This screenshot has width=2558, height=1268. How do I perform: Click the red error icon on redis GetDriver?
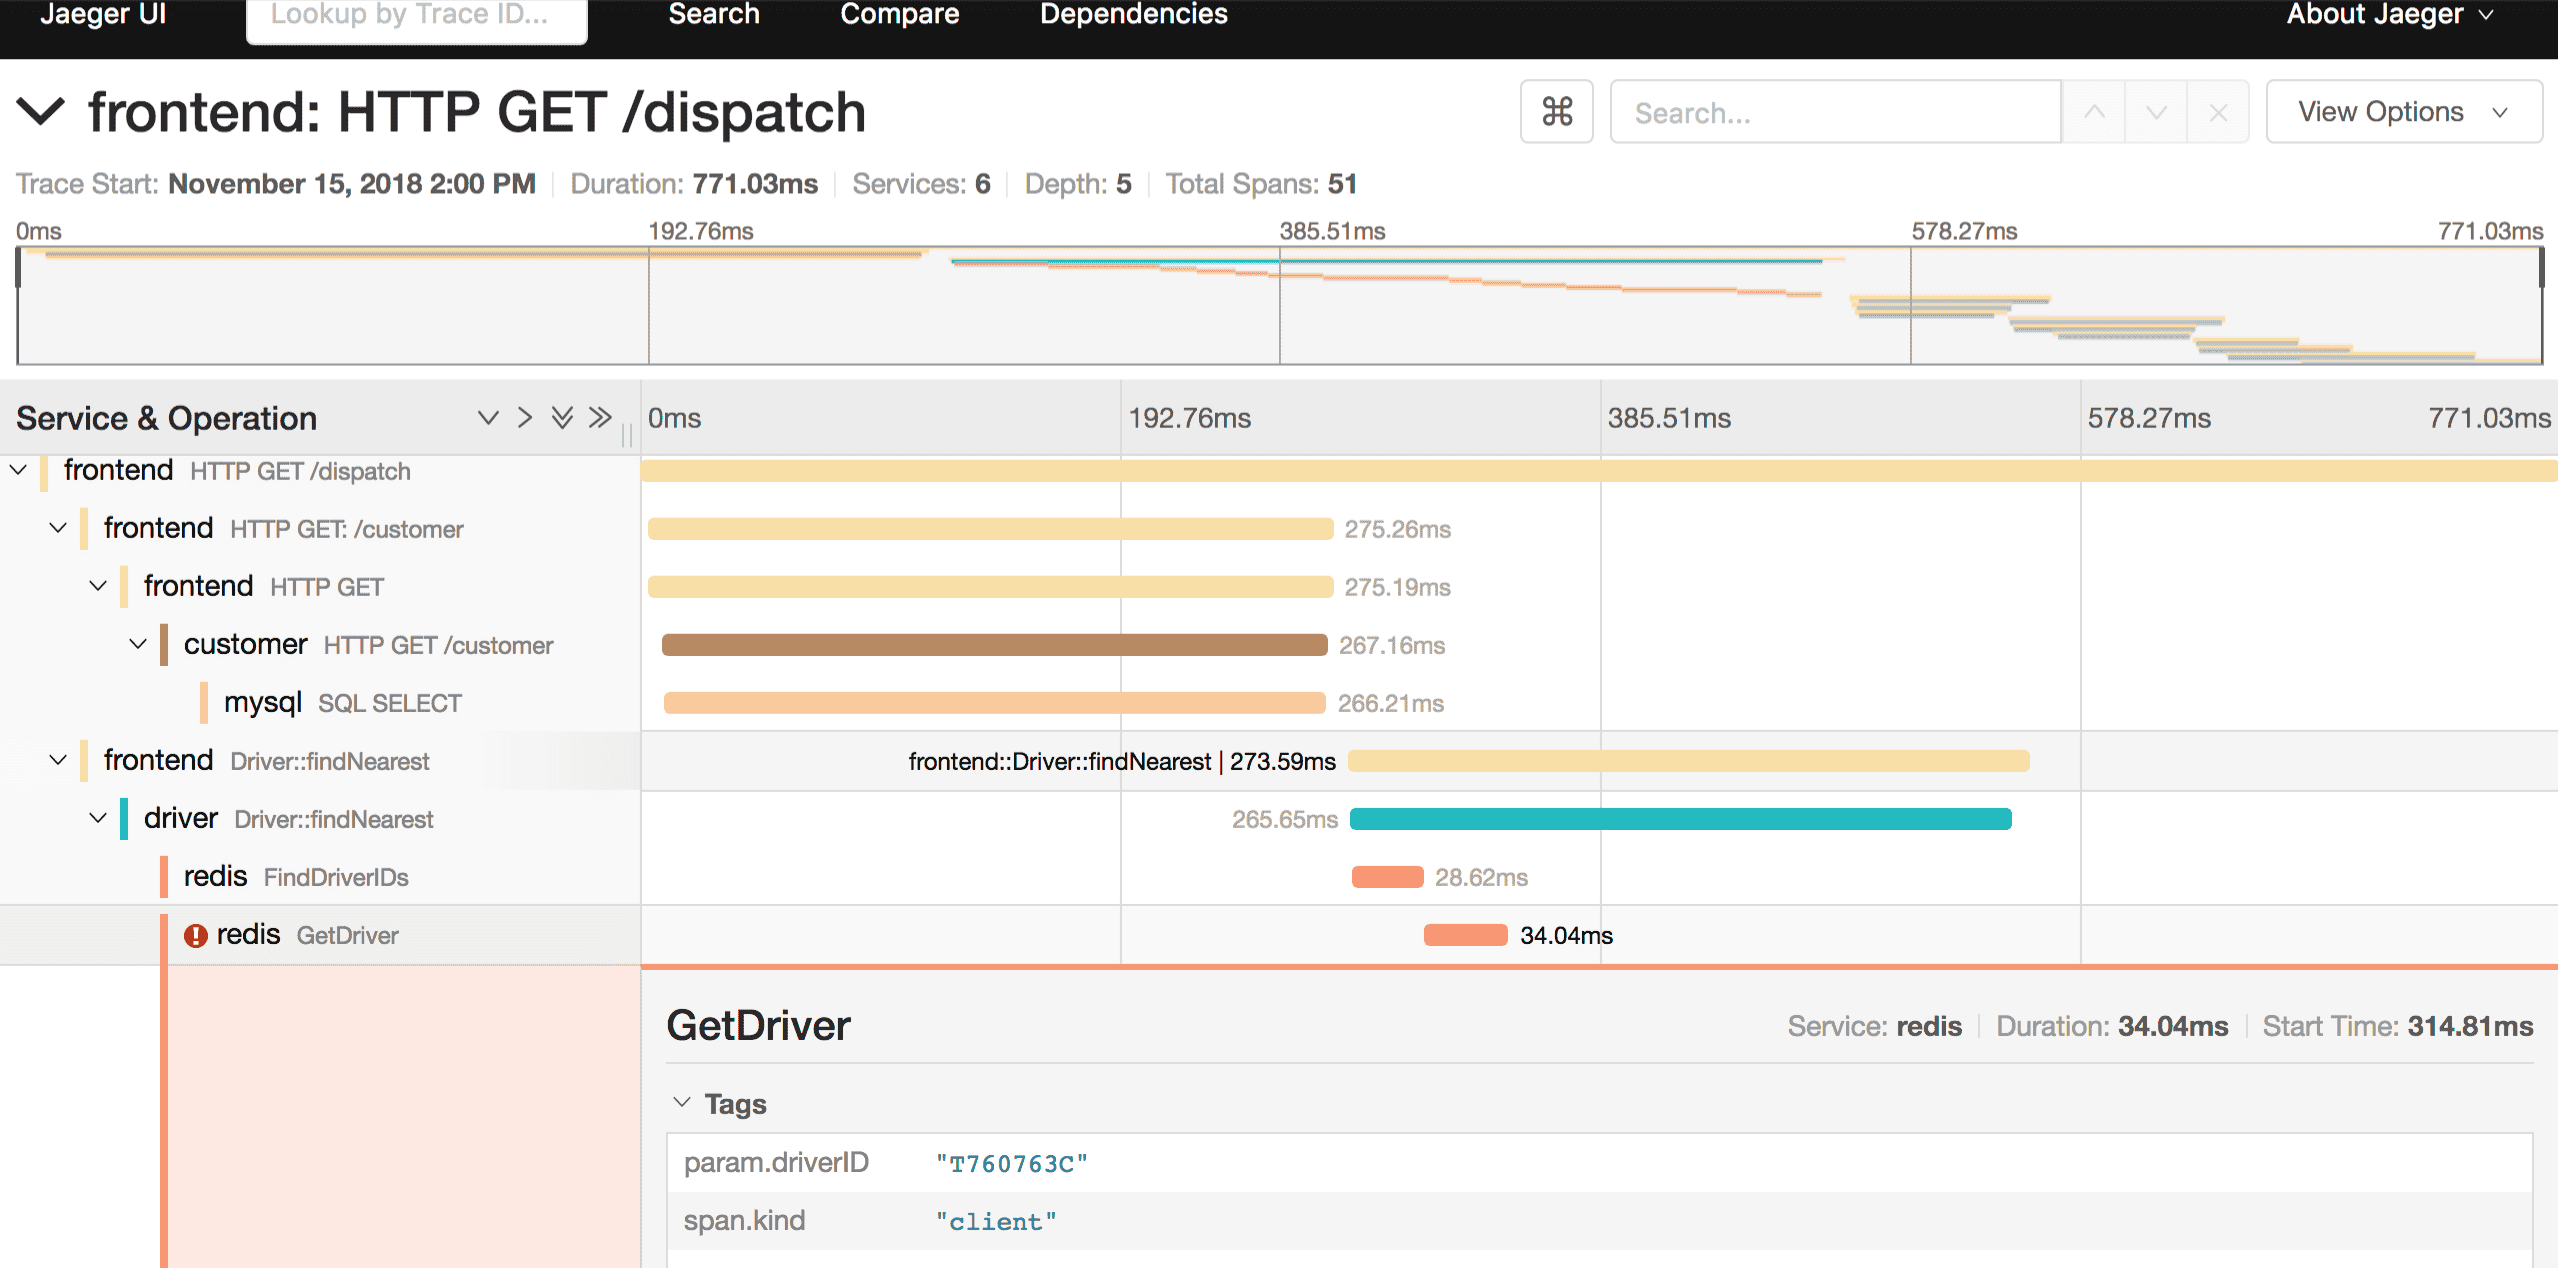(x=195, y=935)
